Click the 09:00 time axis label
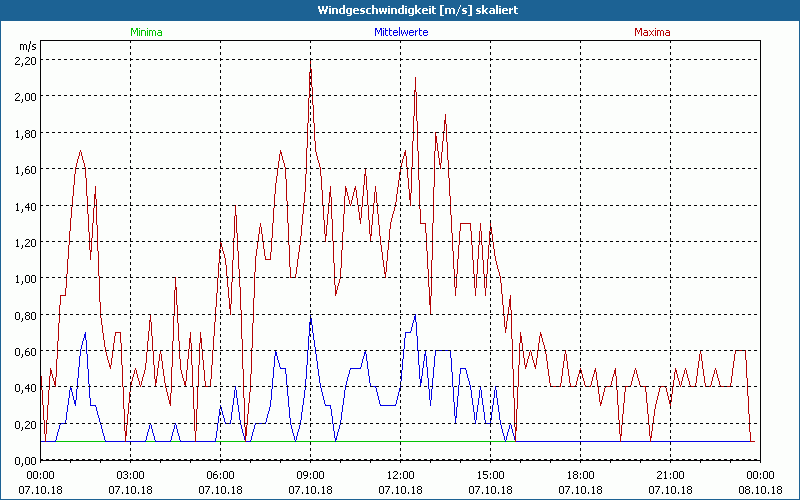Viewport: 800px width, 500px height. [x=310, y=475]
